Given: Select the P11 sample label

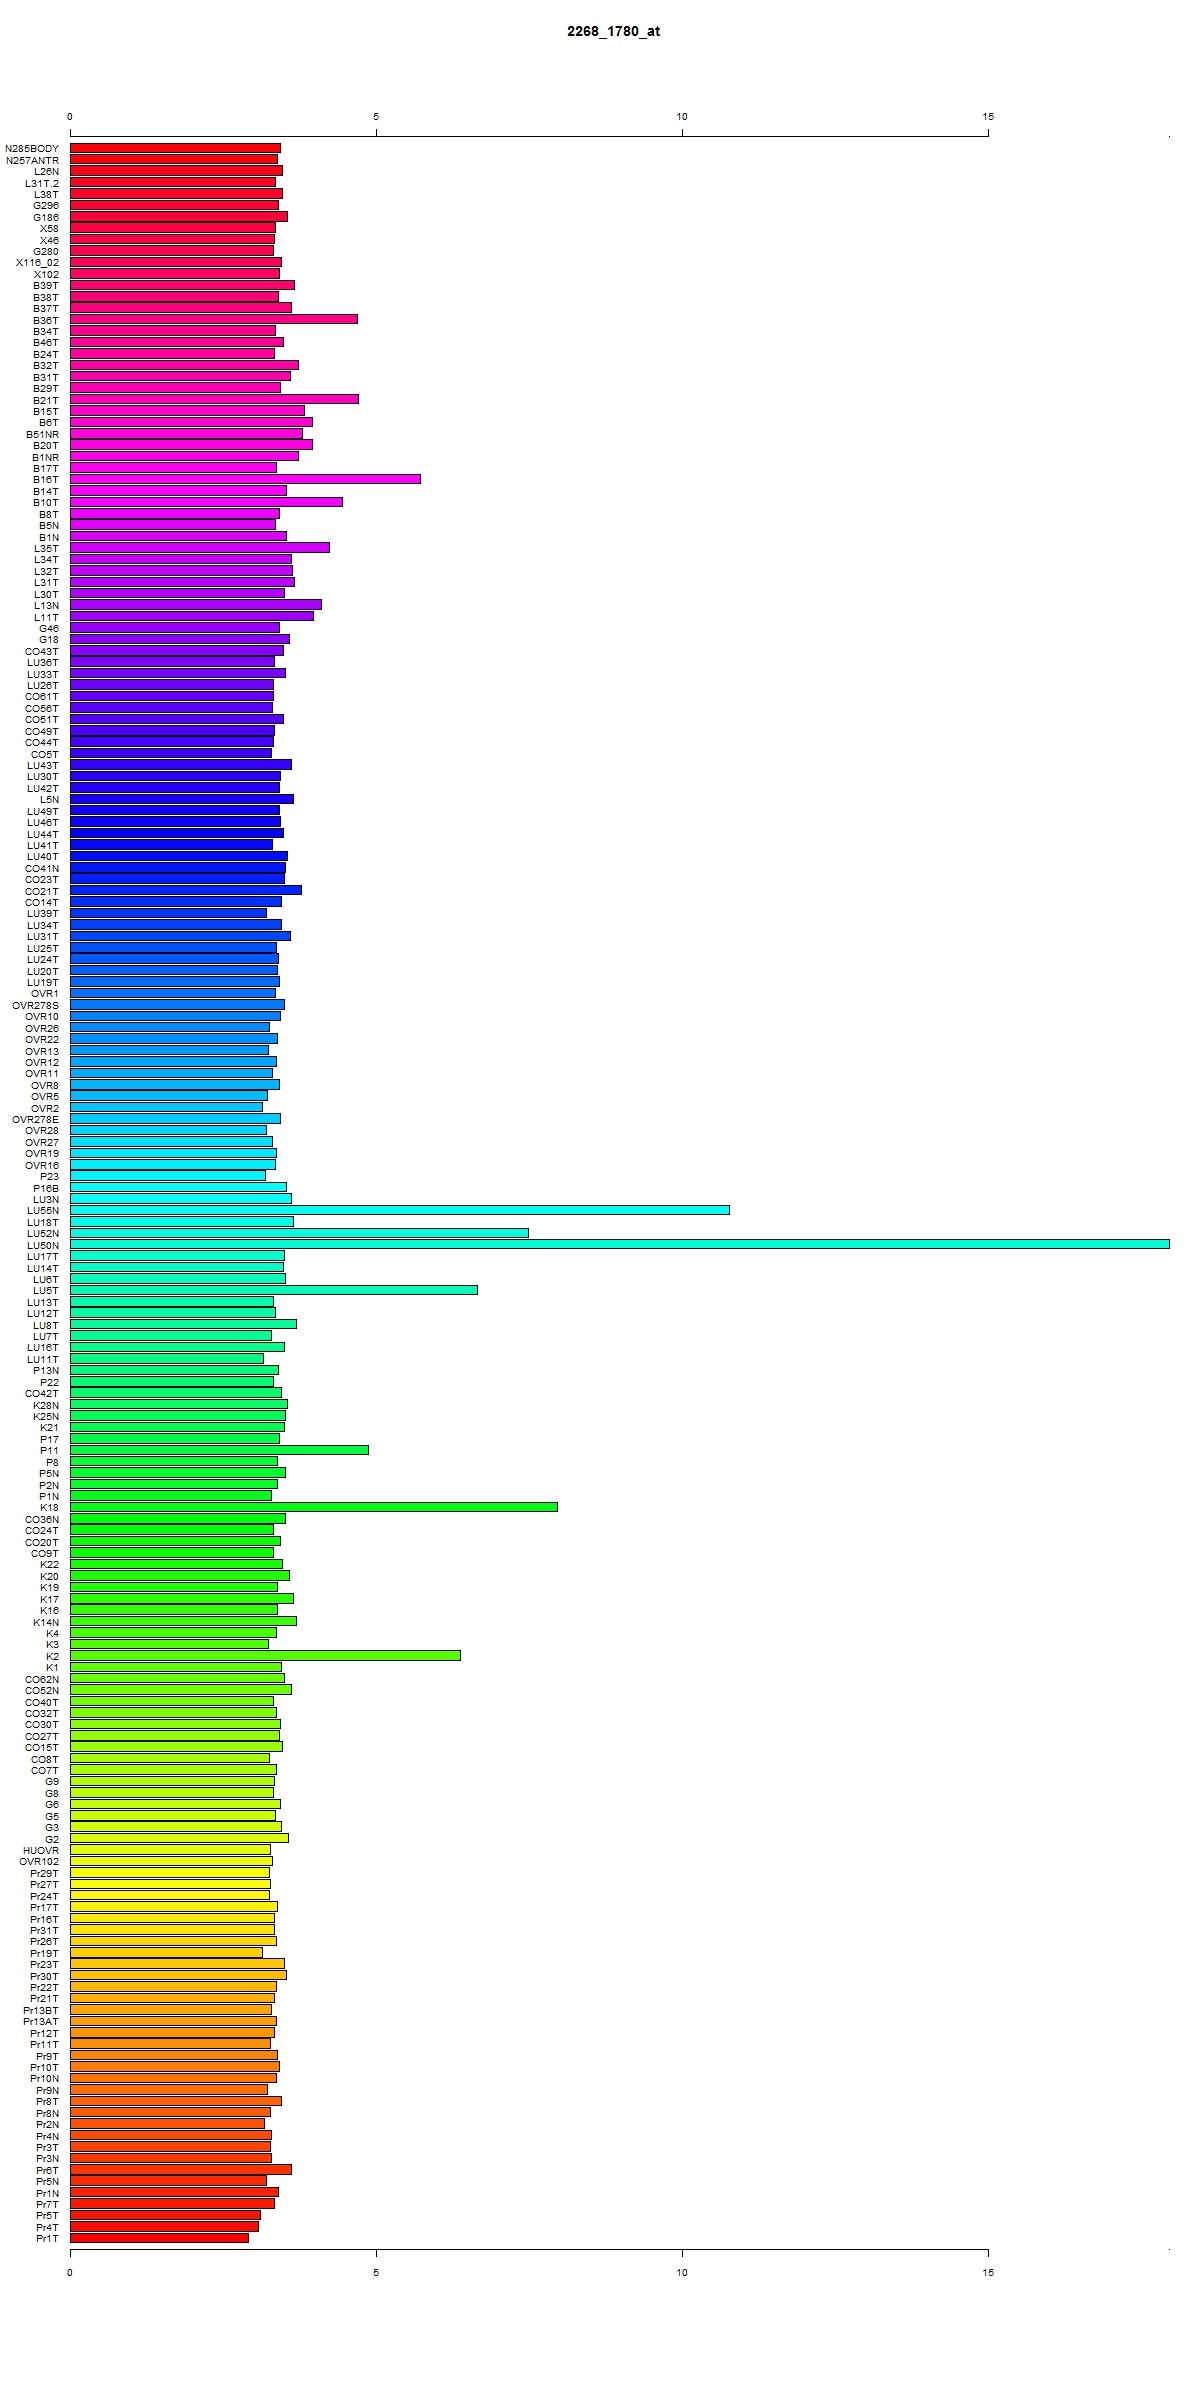Looking at the screenshot, I should click(x=49, y=1452).
